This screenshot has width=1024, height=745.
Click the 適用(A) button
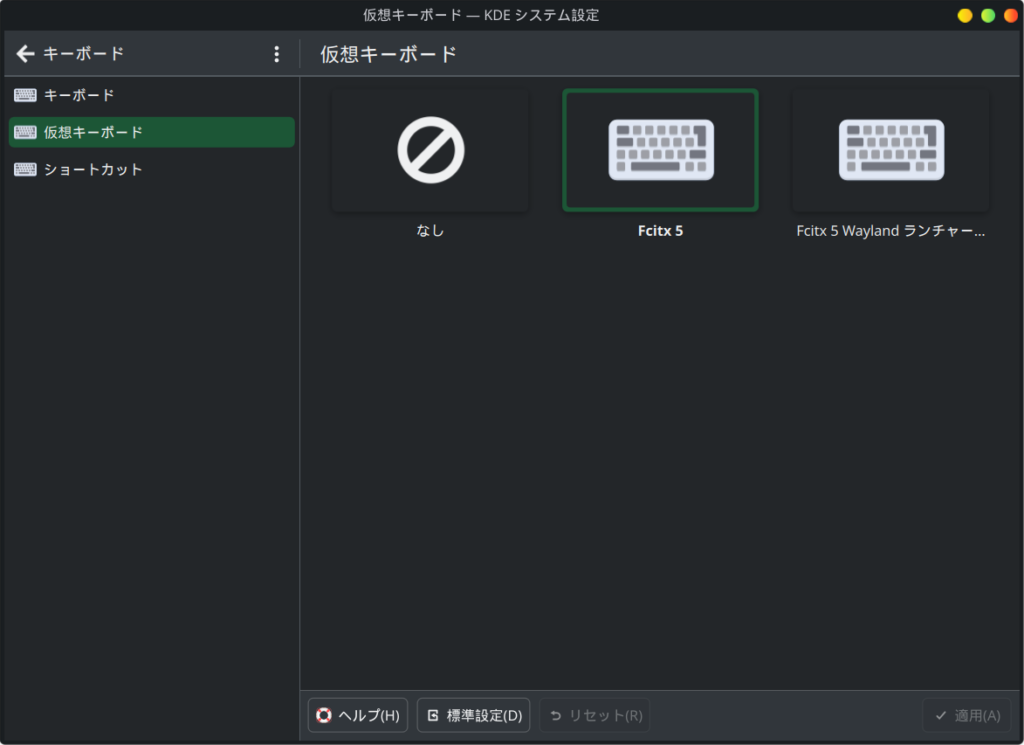click(968, 715)
